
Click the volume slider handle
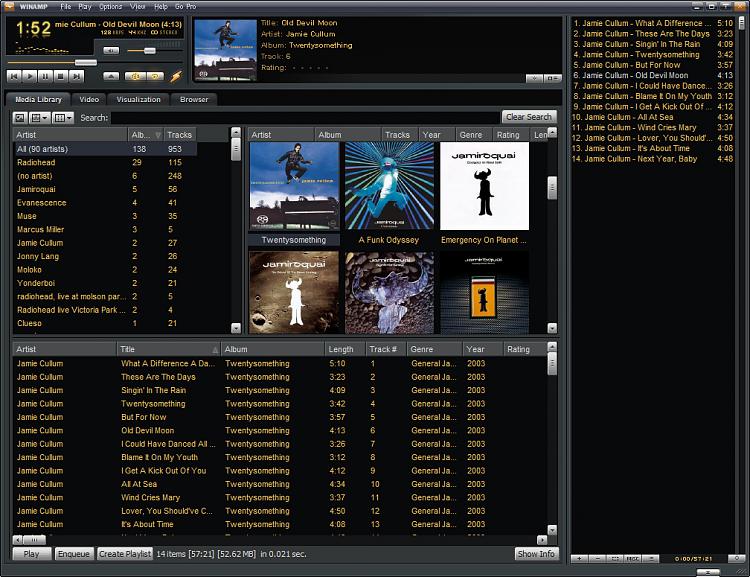coord(150,50)
